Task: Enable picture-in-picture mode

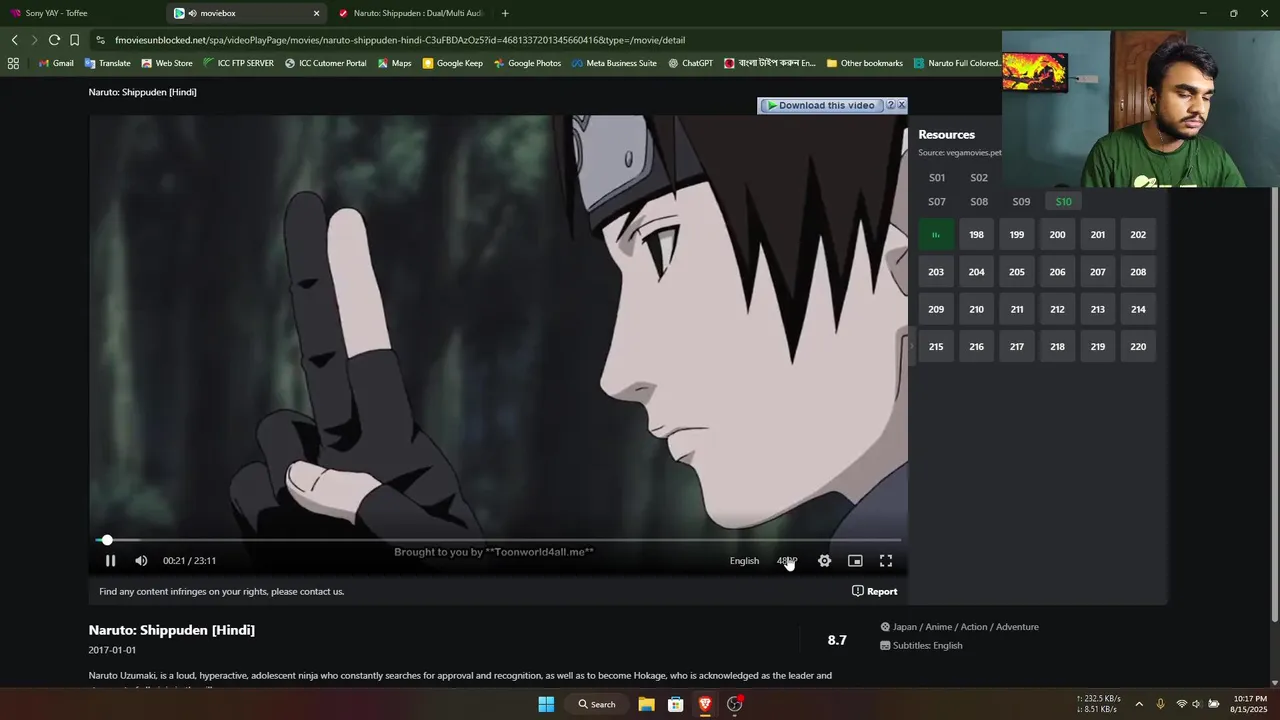Action: 855,561
